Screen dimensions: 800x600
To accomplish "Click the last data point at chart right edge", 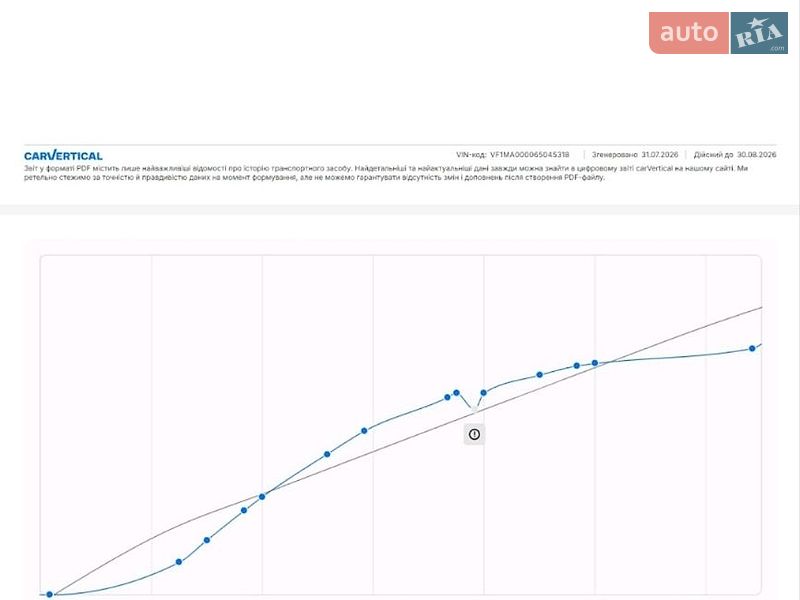I will [752, 348].
